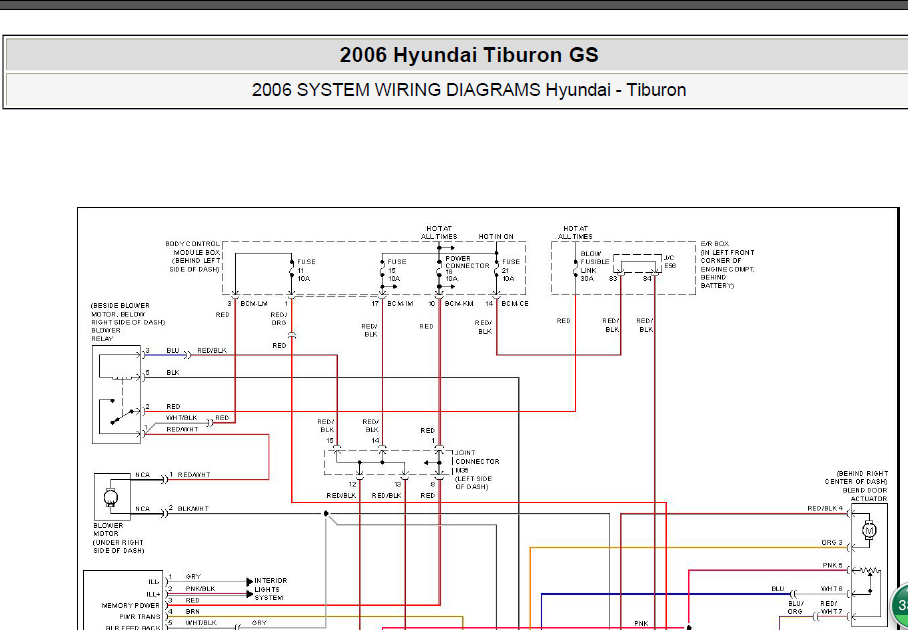Click the 'PNK/BLK' wire label
Image resolution: width=908 pixels, height=630 pixels.
click(x=200, y=589)
